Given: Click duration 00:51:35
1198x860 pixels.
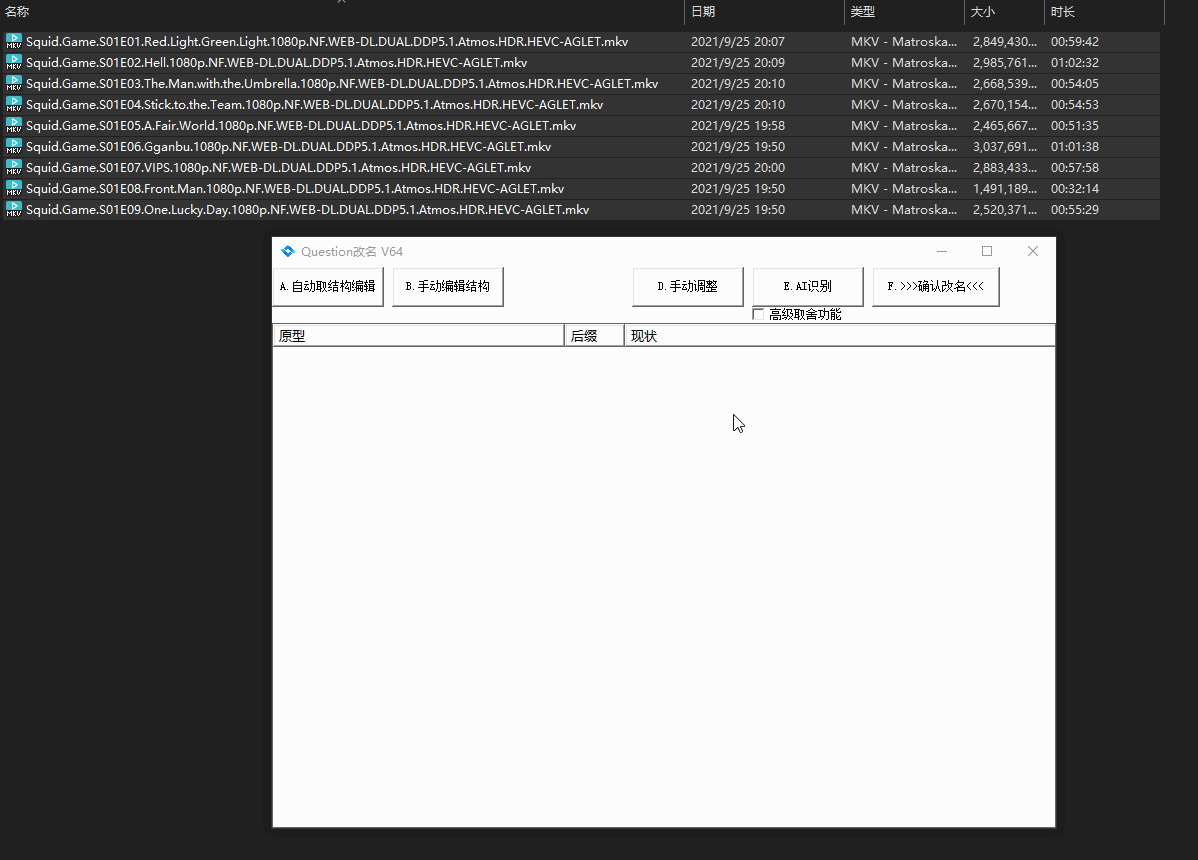Looking at the screenshot, I should pyautogui.click(x=1074, y=125).
